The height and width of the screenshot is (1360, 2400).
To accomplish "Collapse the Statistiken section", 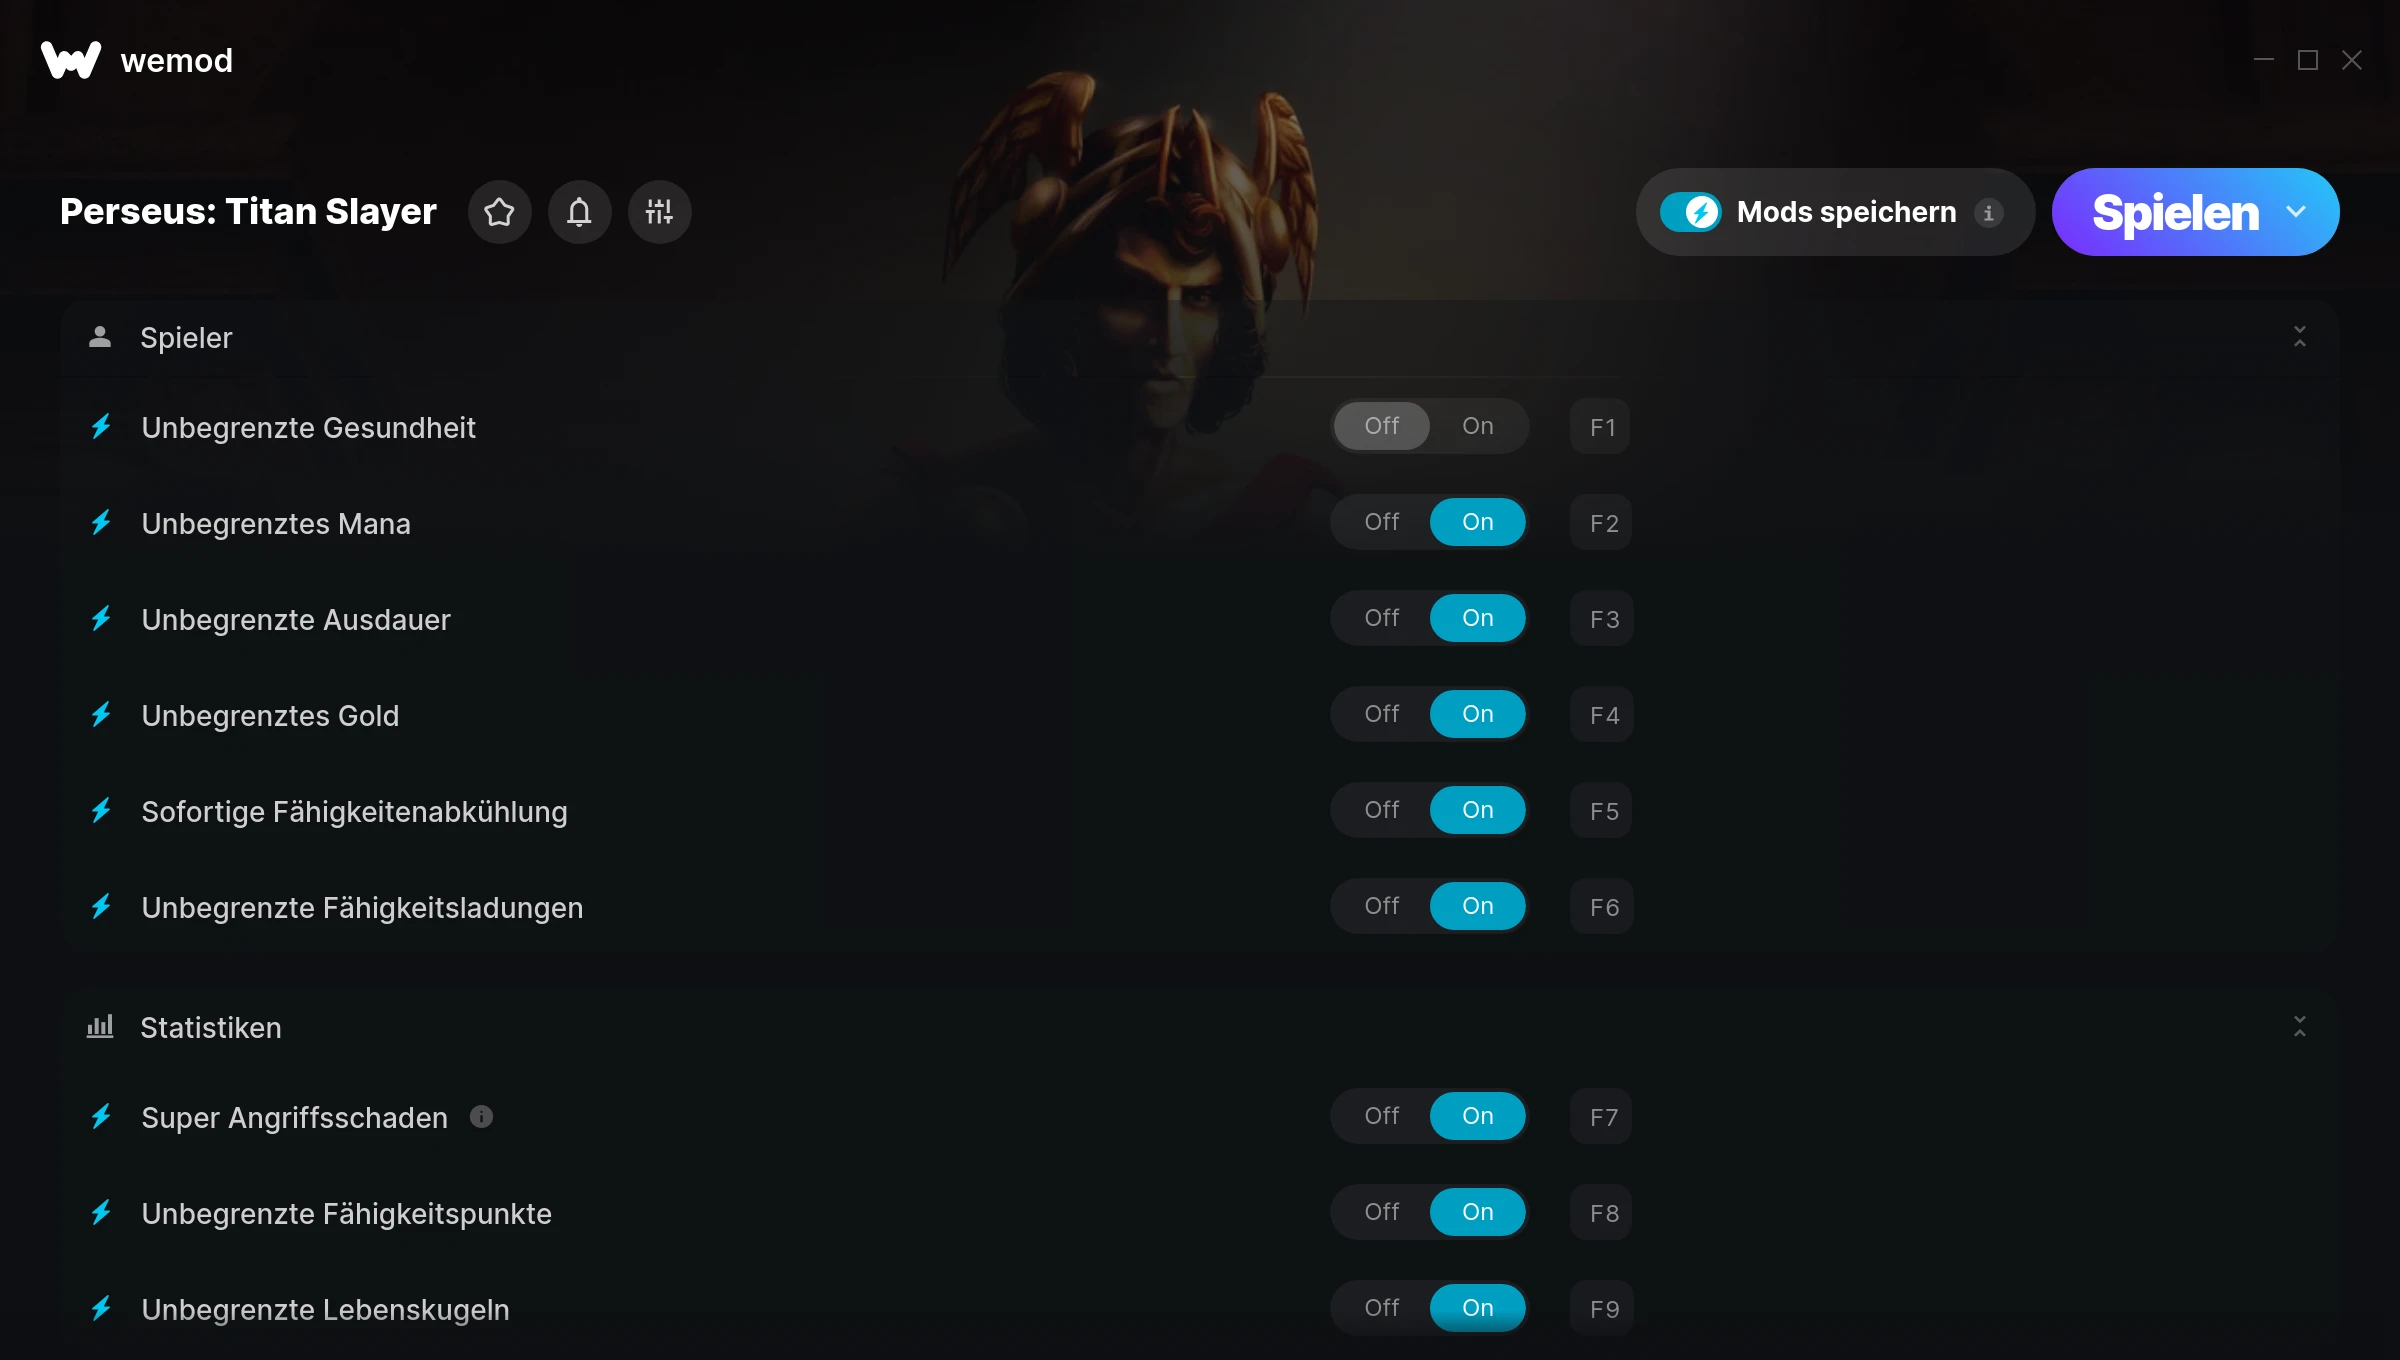I will click(2299, 1027).
